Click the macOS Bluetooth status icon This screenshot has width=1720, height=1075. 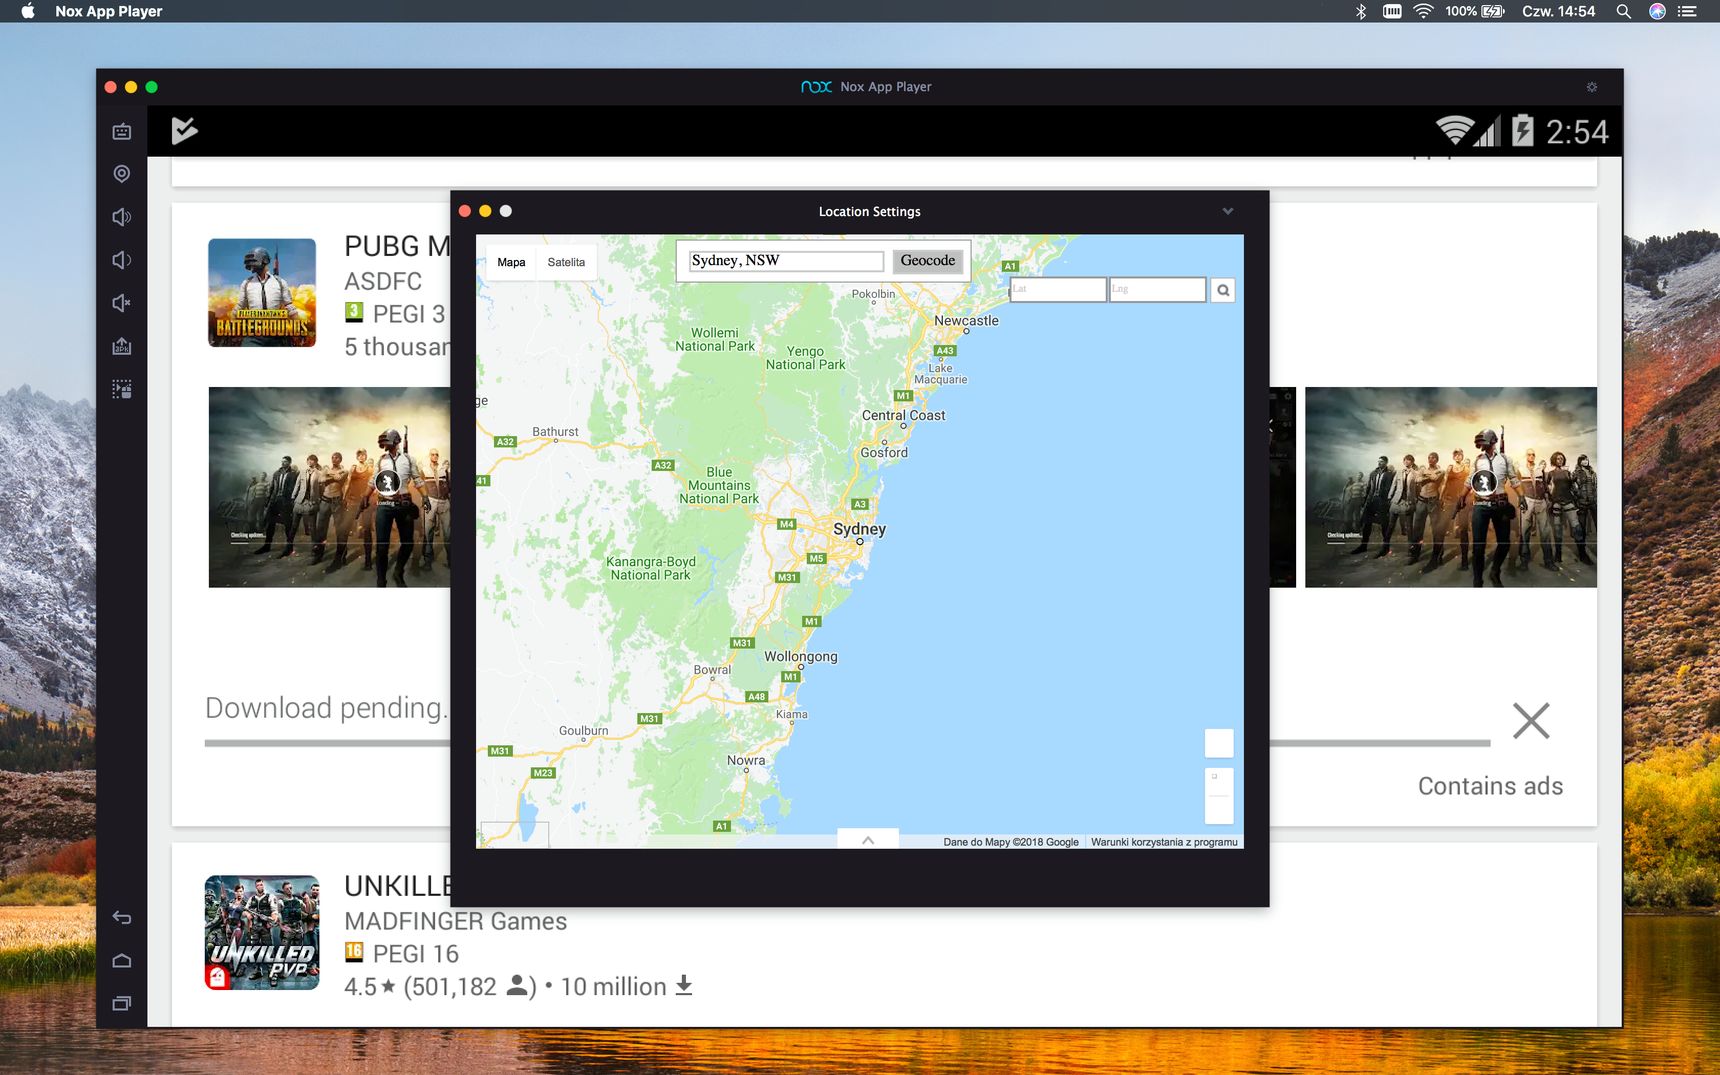[x=1361, y=11]
